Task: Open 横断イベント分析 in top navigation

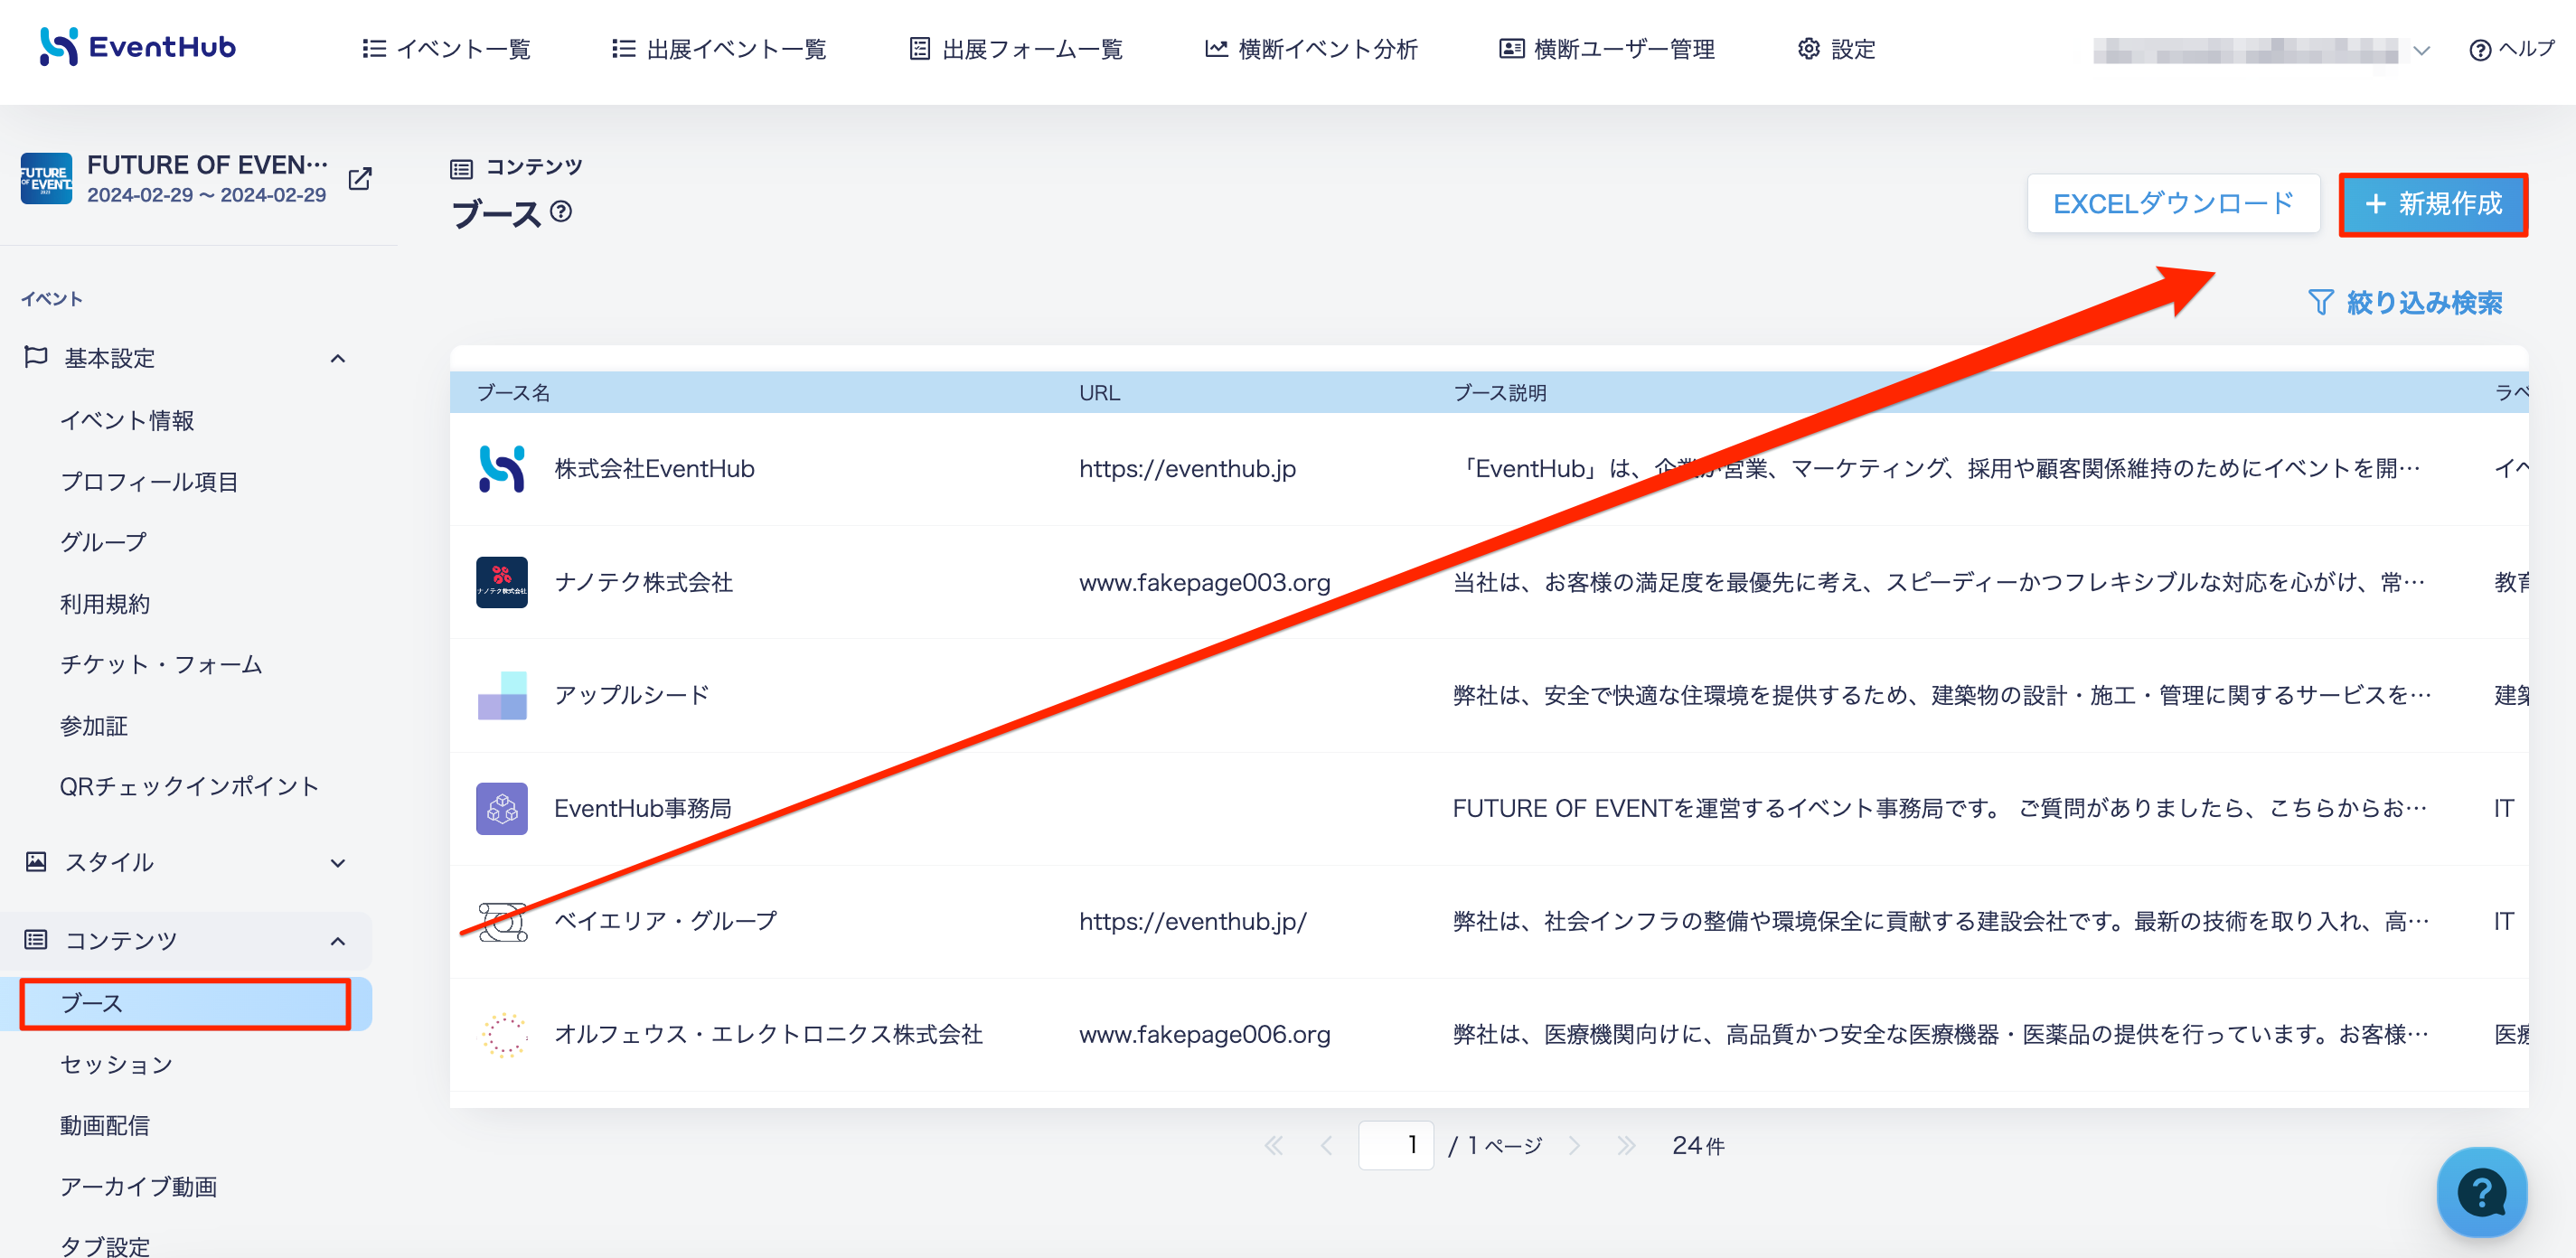Action: pyautogui.click(x=1311, y=49)
